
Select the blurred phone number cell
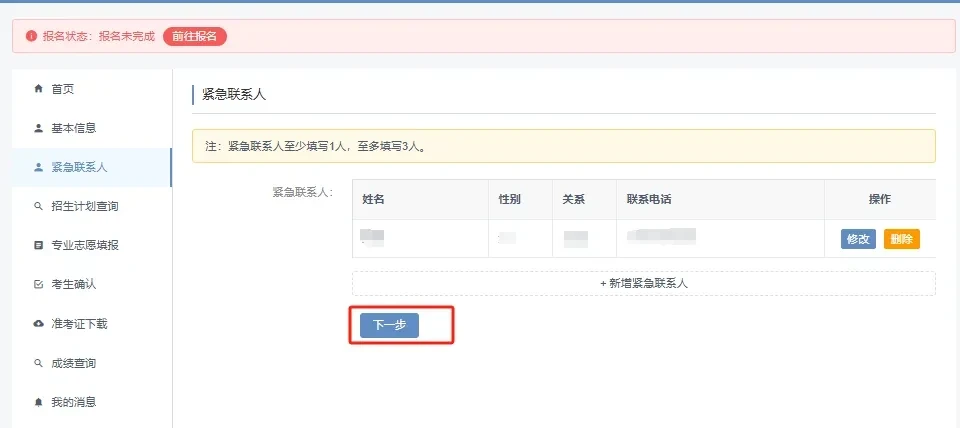point(660,238)
